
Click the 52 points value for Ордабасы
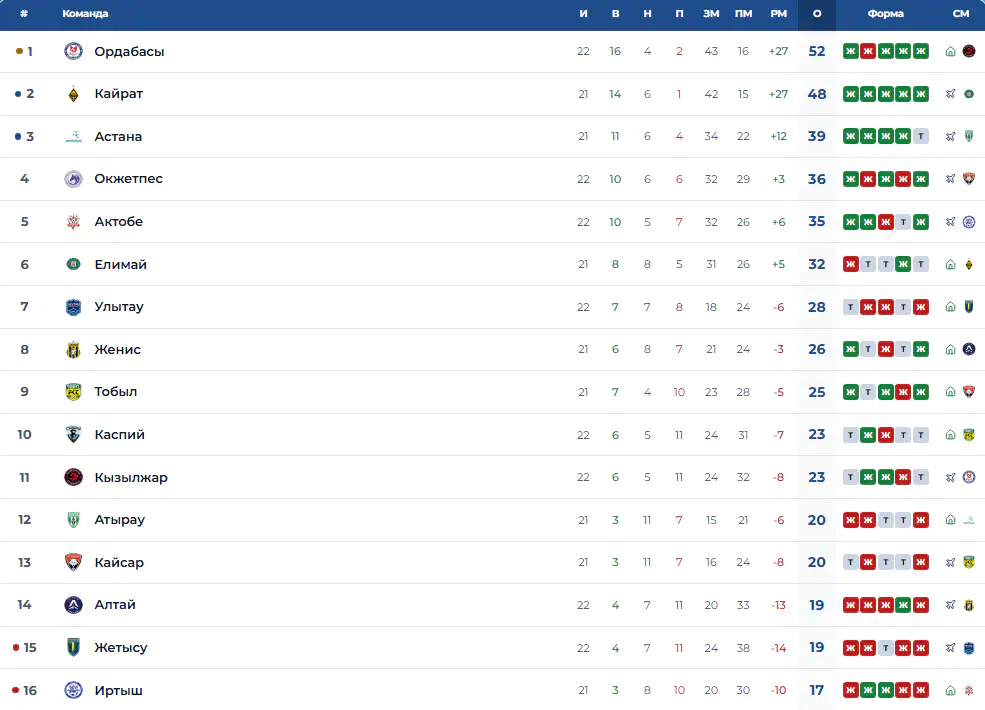pos(817,52)
